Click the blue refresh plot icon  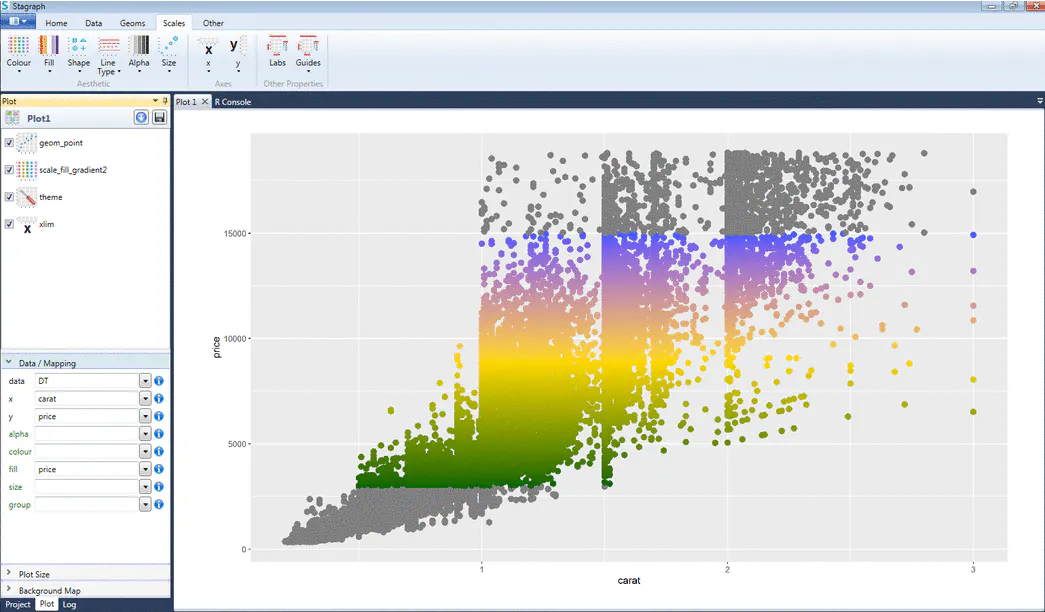[x=141, y=117]
